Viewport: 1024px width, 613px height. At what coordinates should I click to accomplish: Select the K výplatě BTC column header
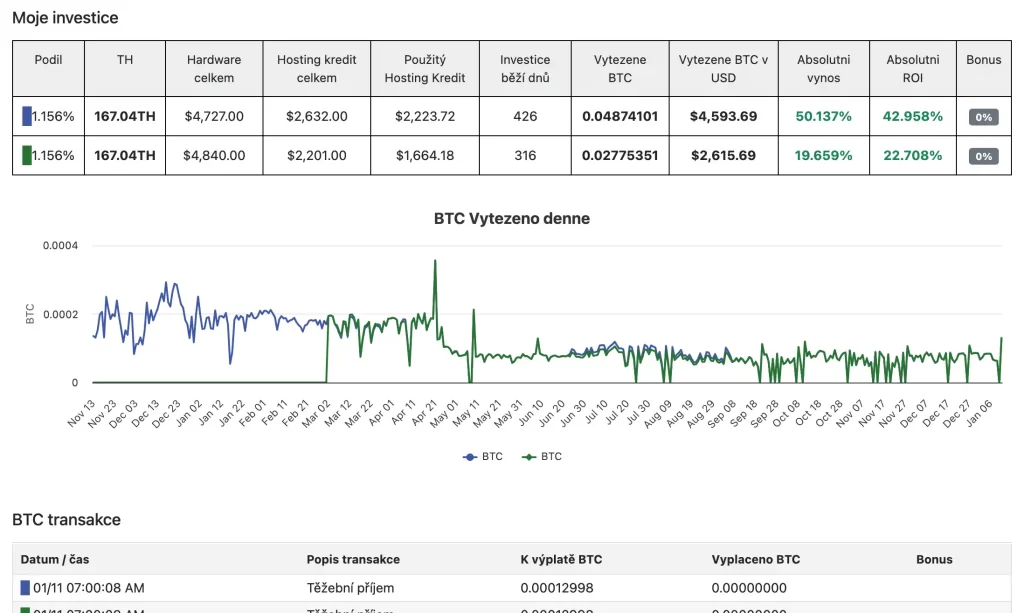[x=562, y=559]
